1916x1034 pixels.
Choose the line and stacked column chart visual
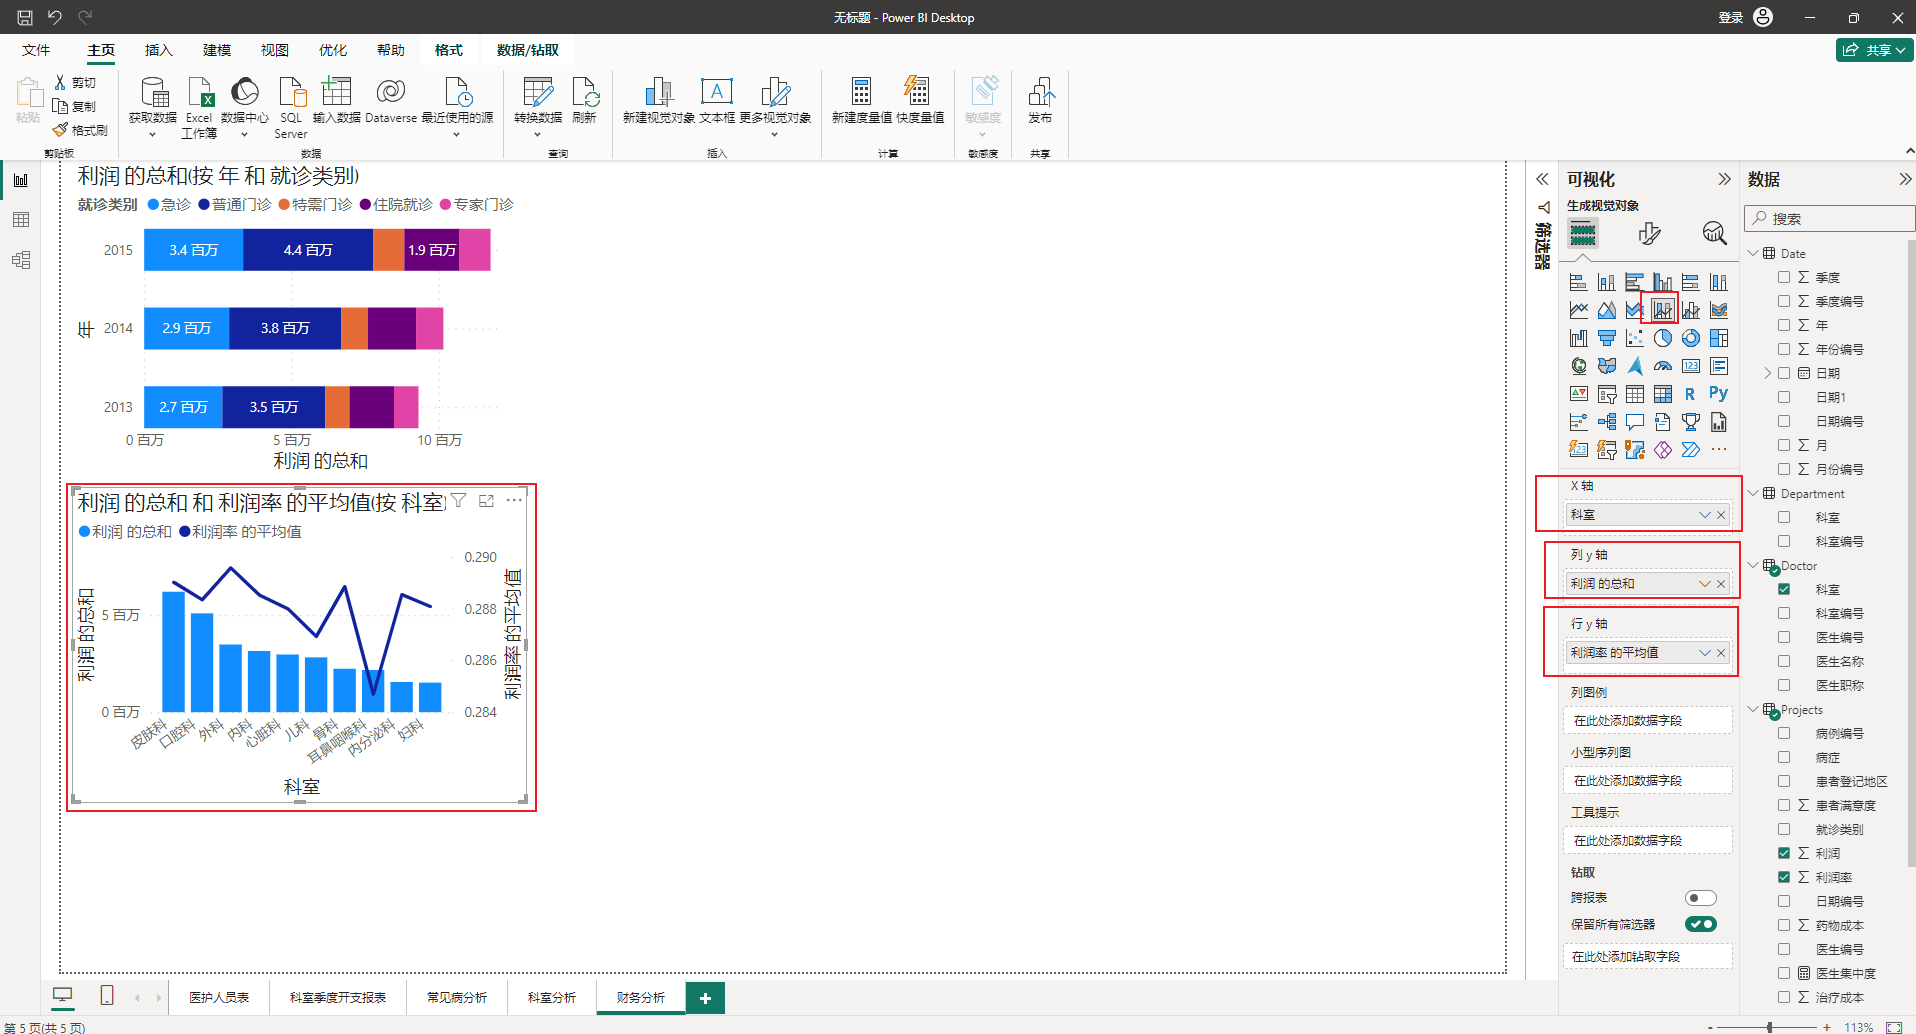tap(1662, 310)
